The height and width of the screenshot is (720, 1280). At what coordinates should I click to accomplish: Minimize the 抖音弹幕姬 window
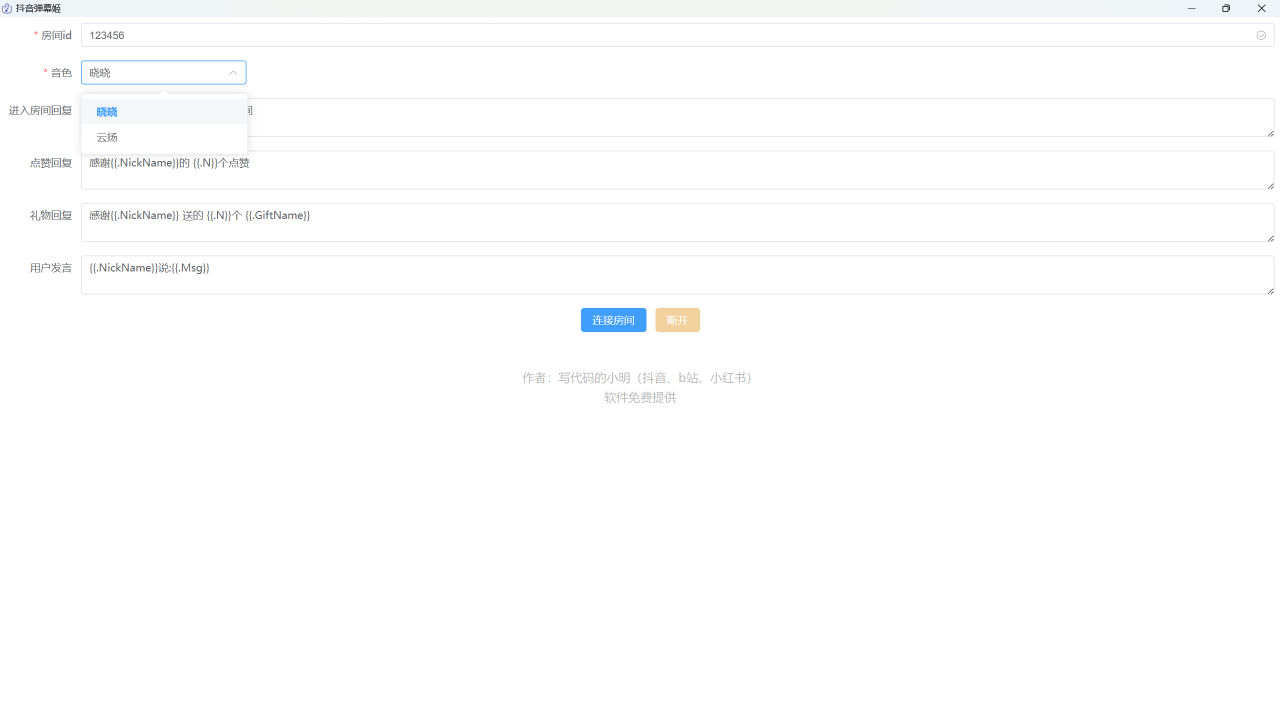[1191, 8]
